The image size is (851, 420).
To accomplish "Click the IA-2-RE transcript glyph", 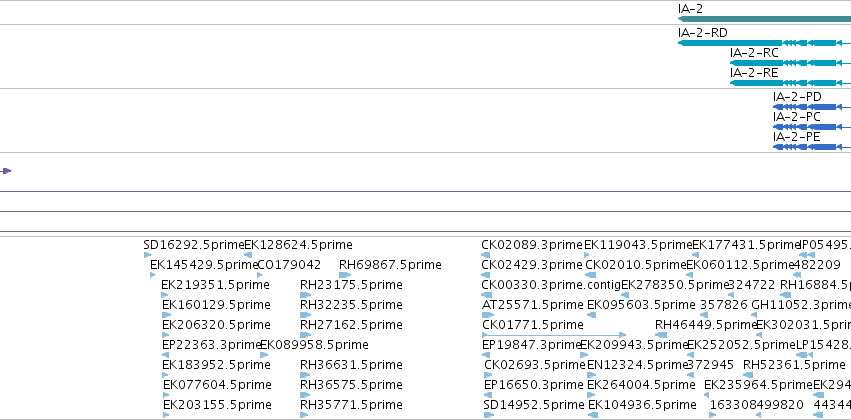I will click(790, 83).
